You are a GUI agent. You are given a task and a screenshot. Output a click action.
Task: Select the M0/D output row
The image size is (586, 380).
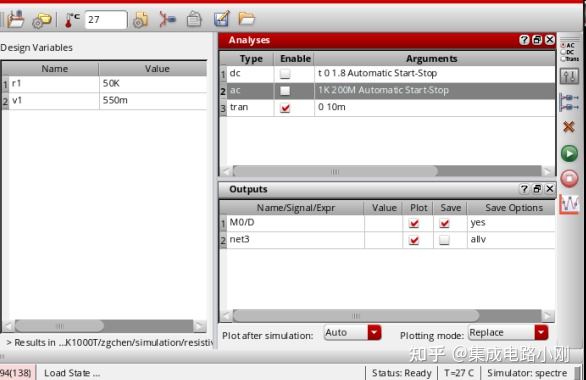point(387,223)
